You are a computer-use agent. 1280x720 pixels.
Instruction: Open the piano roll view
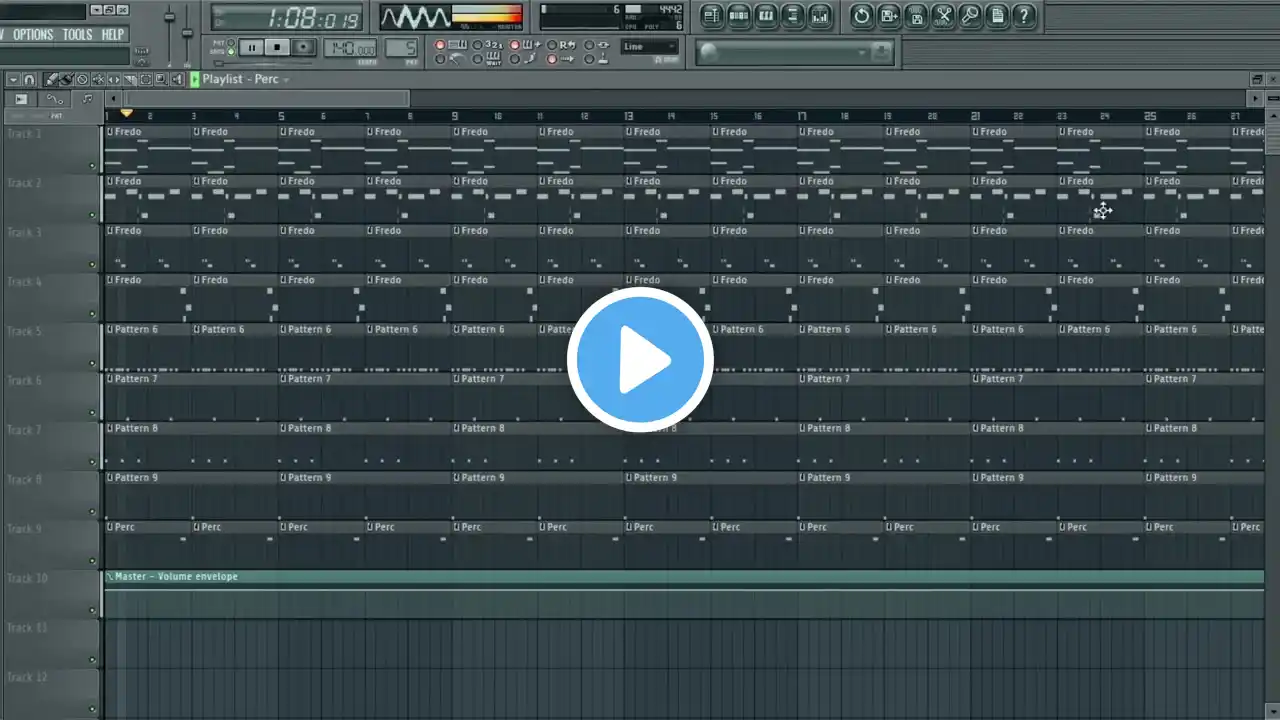pyautogui.click(x=766, y=15)
